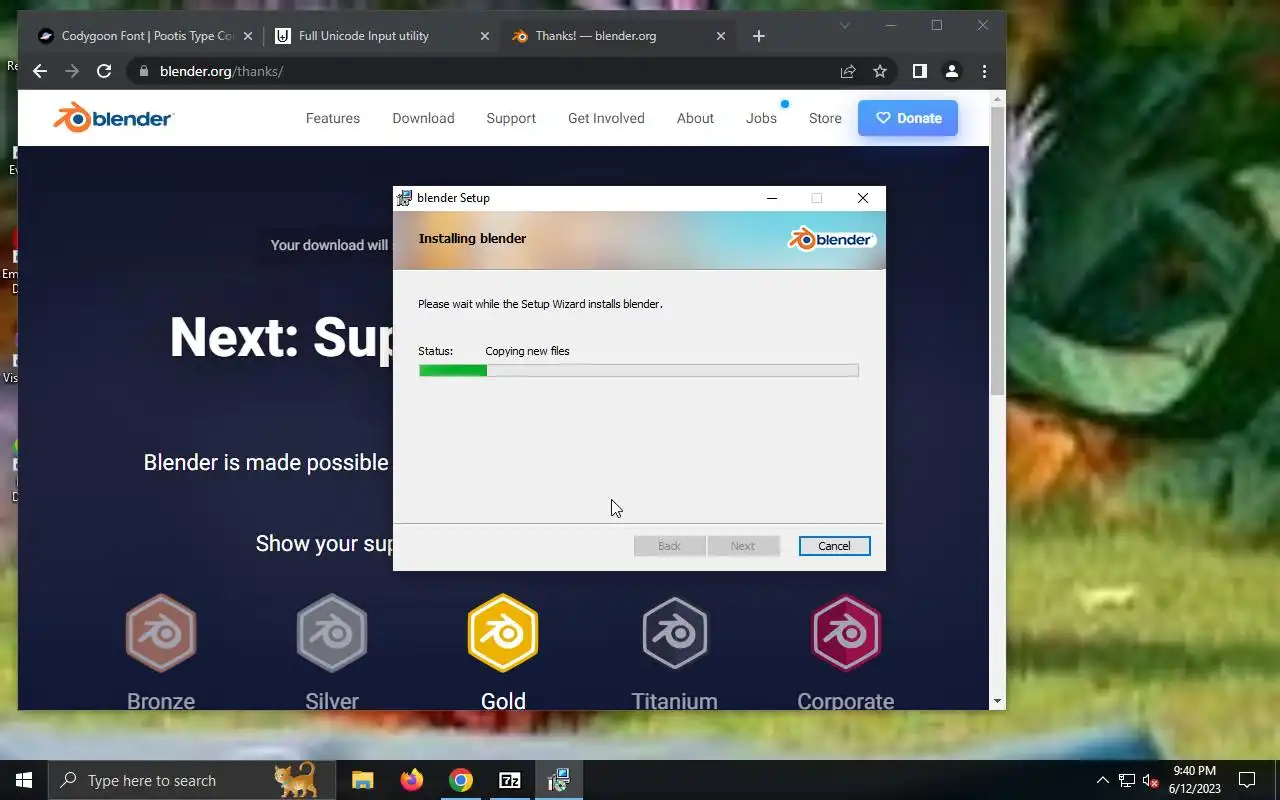Click the muted volume tray icon
Image resolution: width=1280 pixels, height=800 pixels.
pos(1151,780)
